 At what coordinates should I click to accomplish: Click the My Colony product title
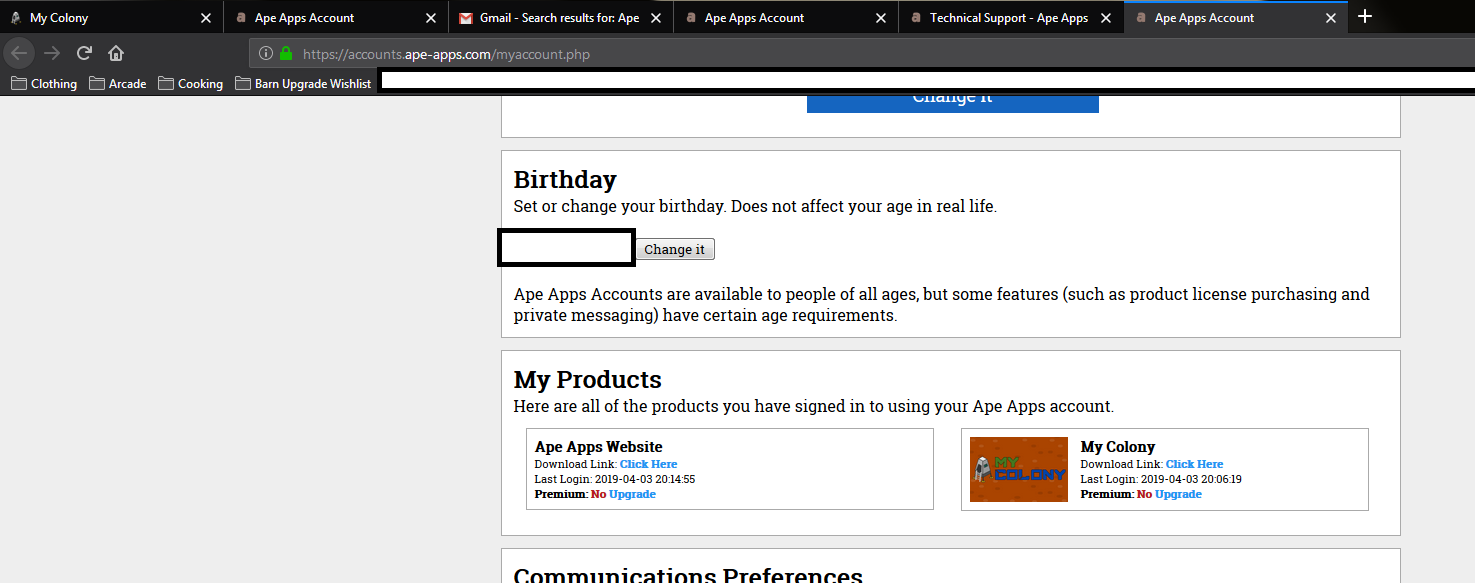(1118, 447)
